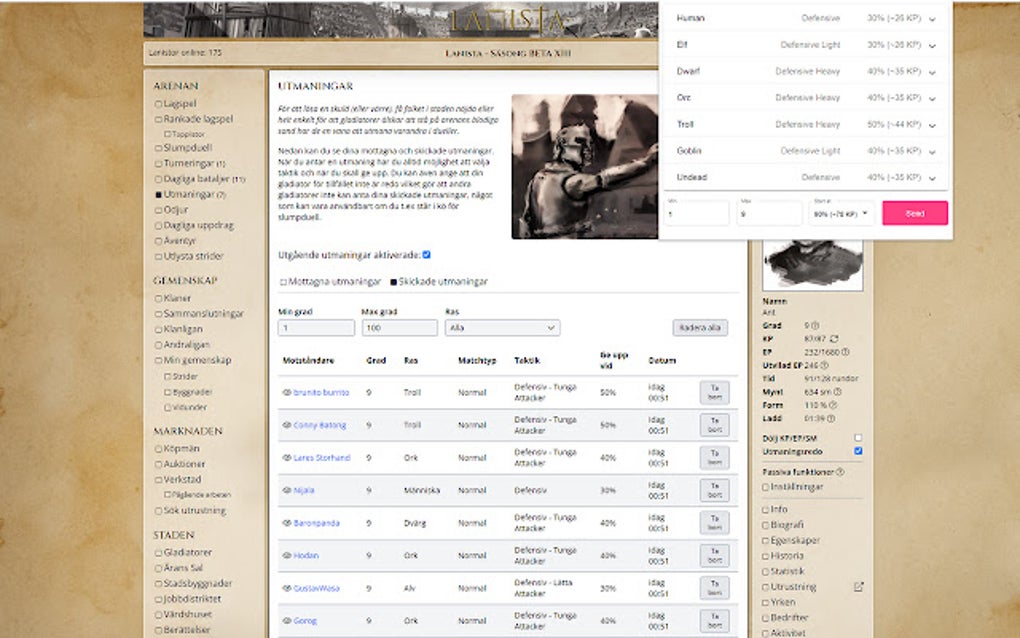Click the info icon beside Grad 9
Screen dimensions: 1020x638
[x=814, y=325]
